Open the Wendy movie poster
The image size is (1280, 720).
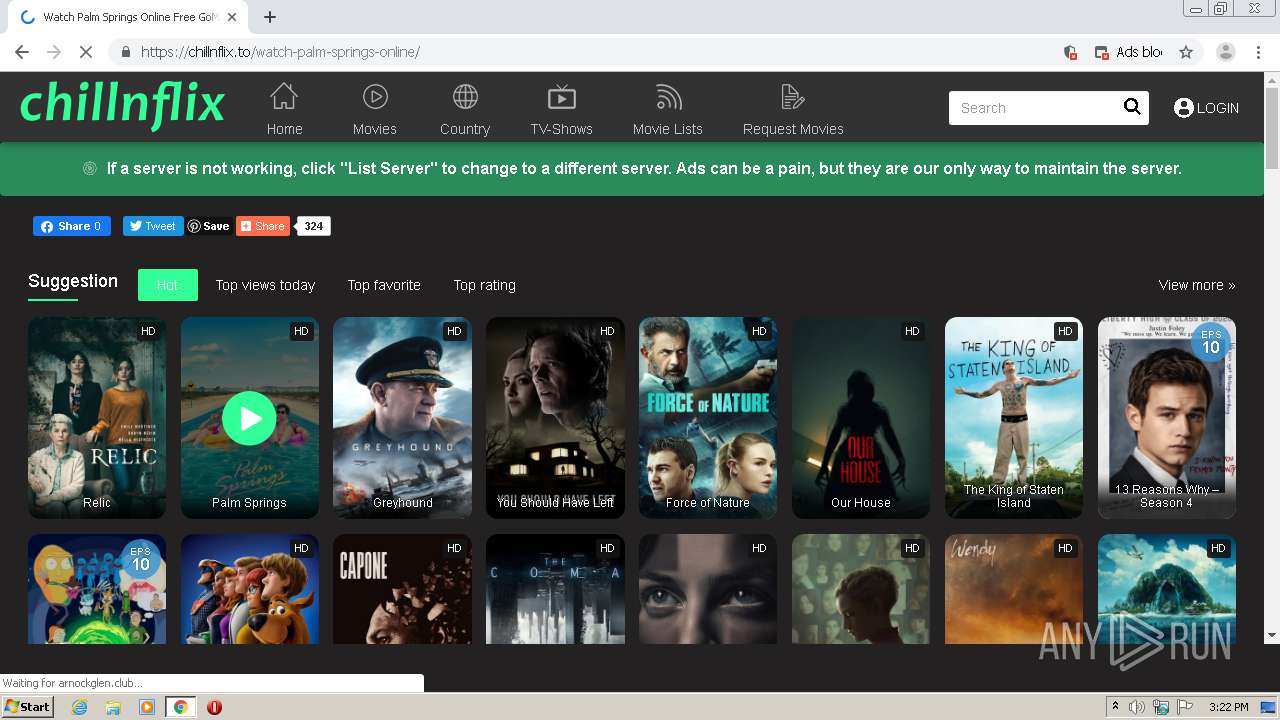point(1014,589)
